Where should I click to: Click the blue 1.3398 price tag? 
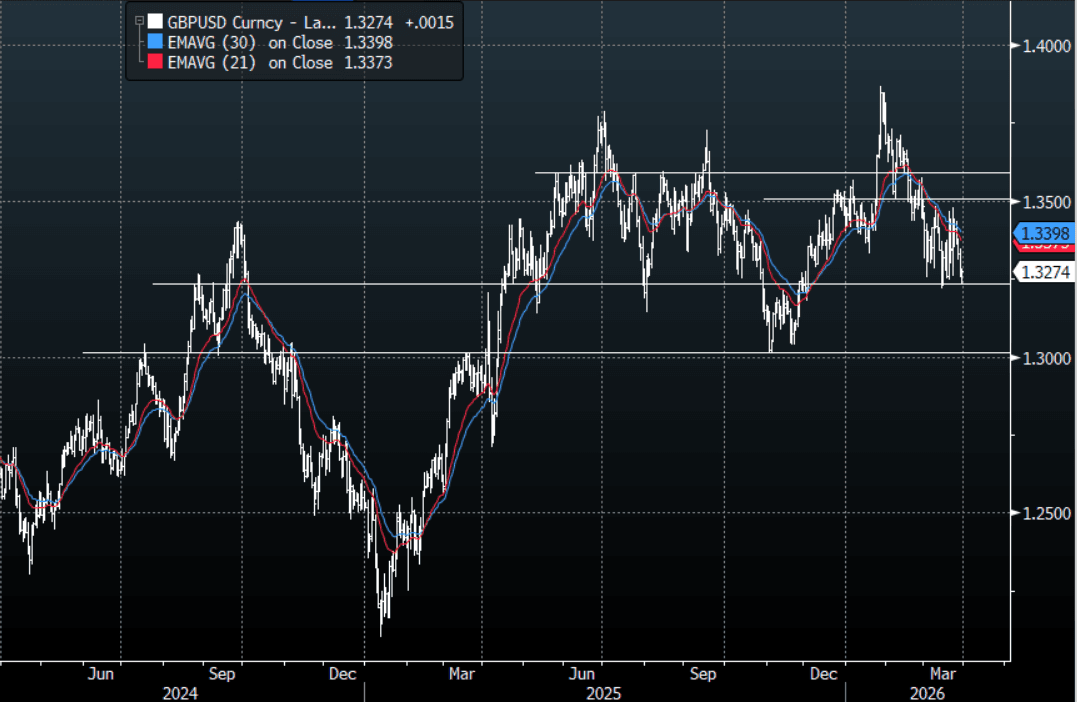click(x=1045, y=234)
